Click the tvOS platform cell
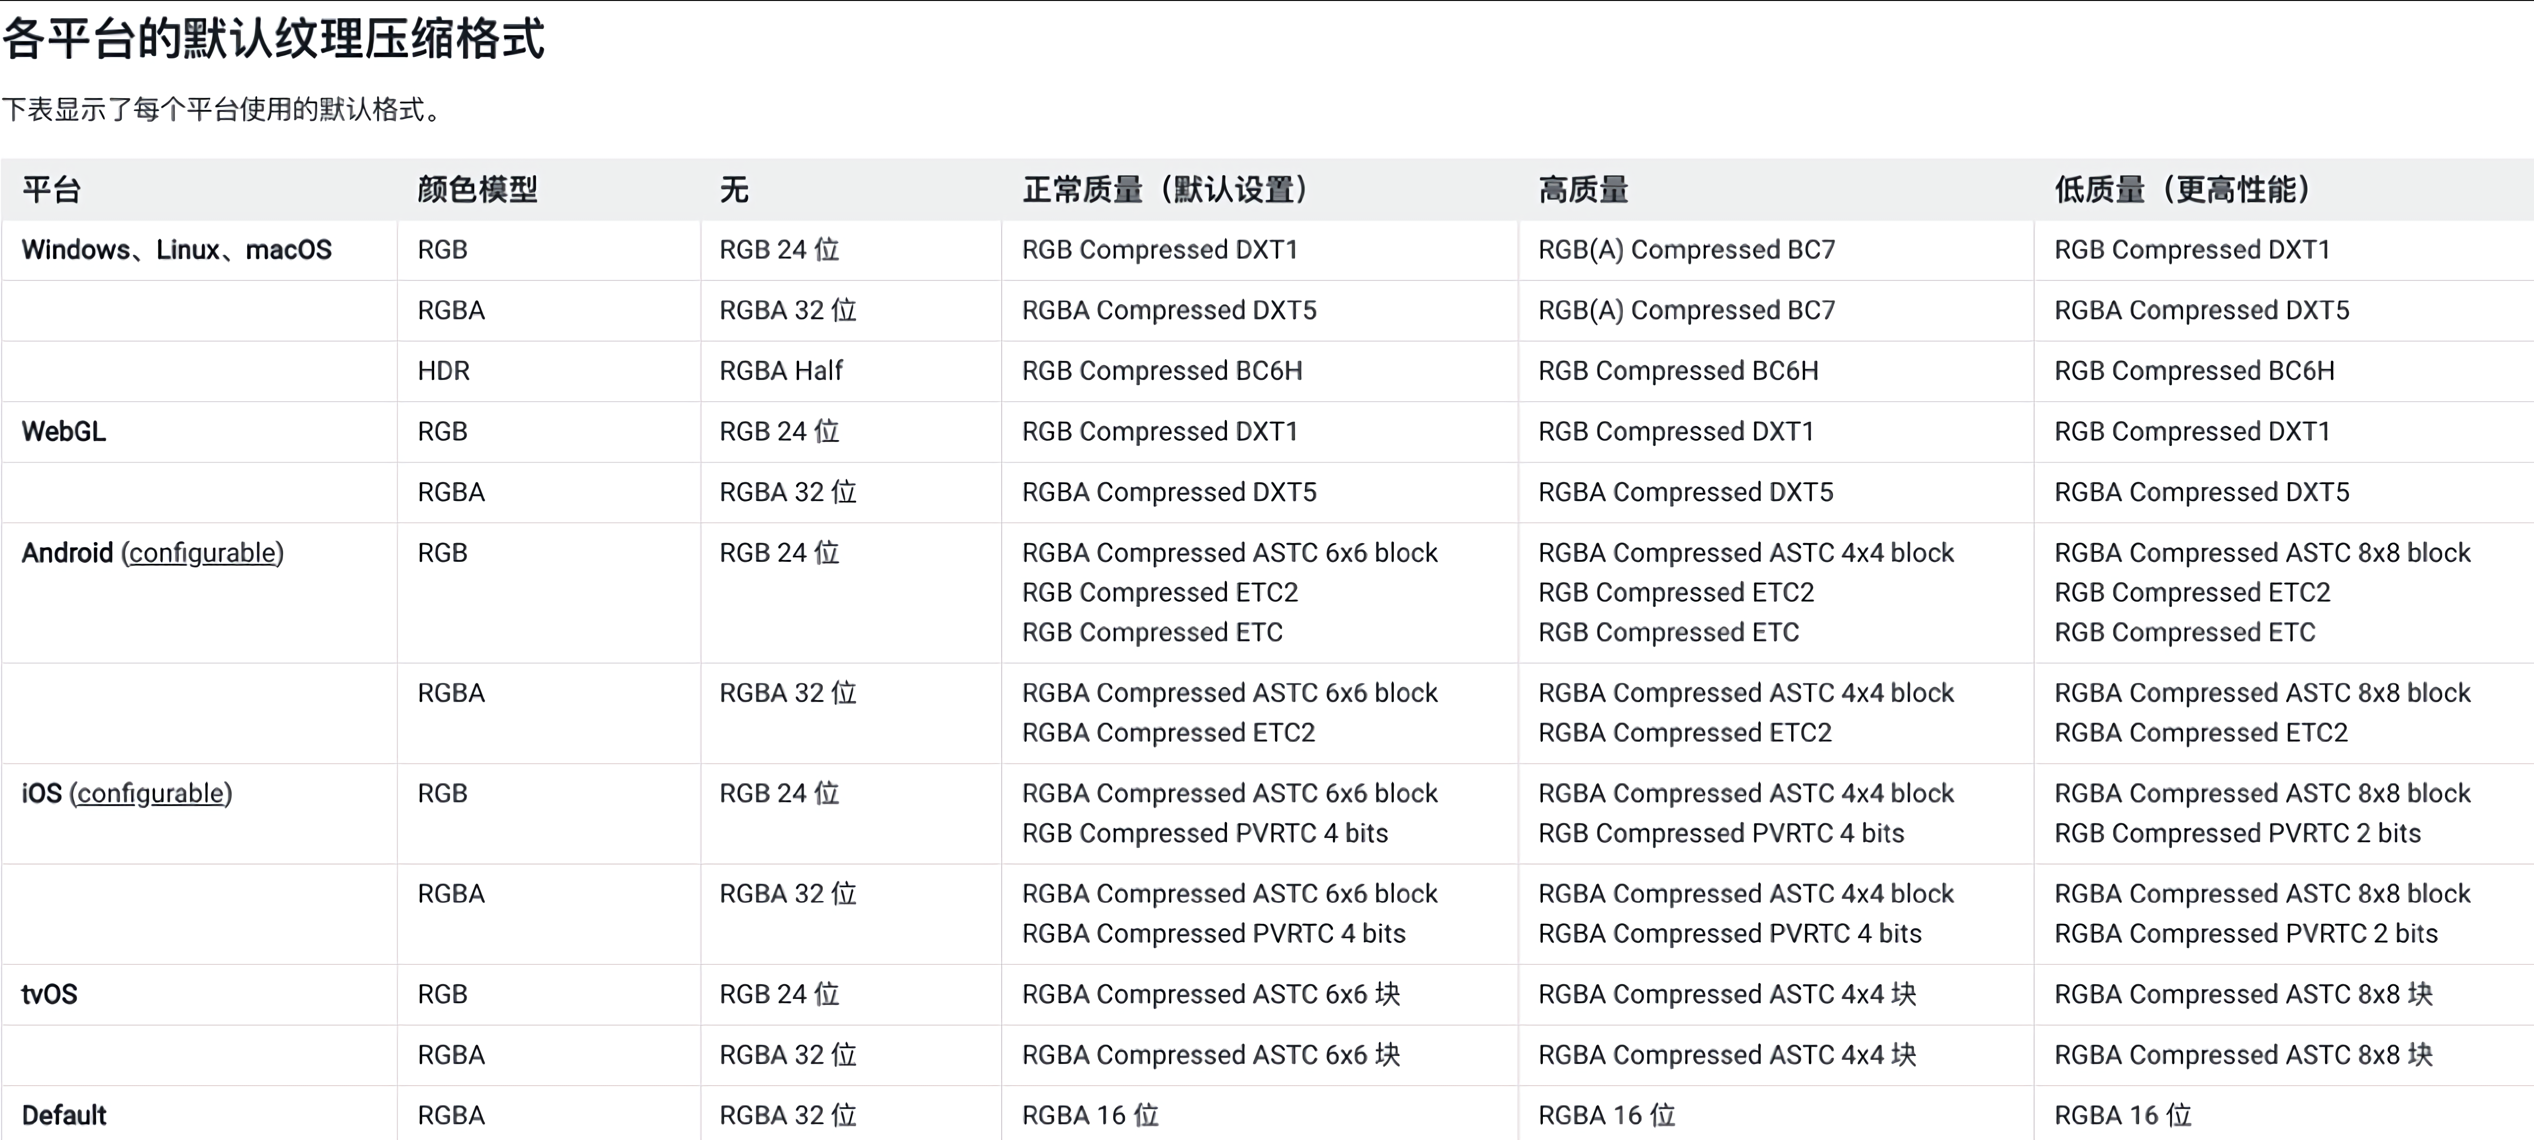This screenshot has width=2534, height=1140. [x=49, y=994]
